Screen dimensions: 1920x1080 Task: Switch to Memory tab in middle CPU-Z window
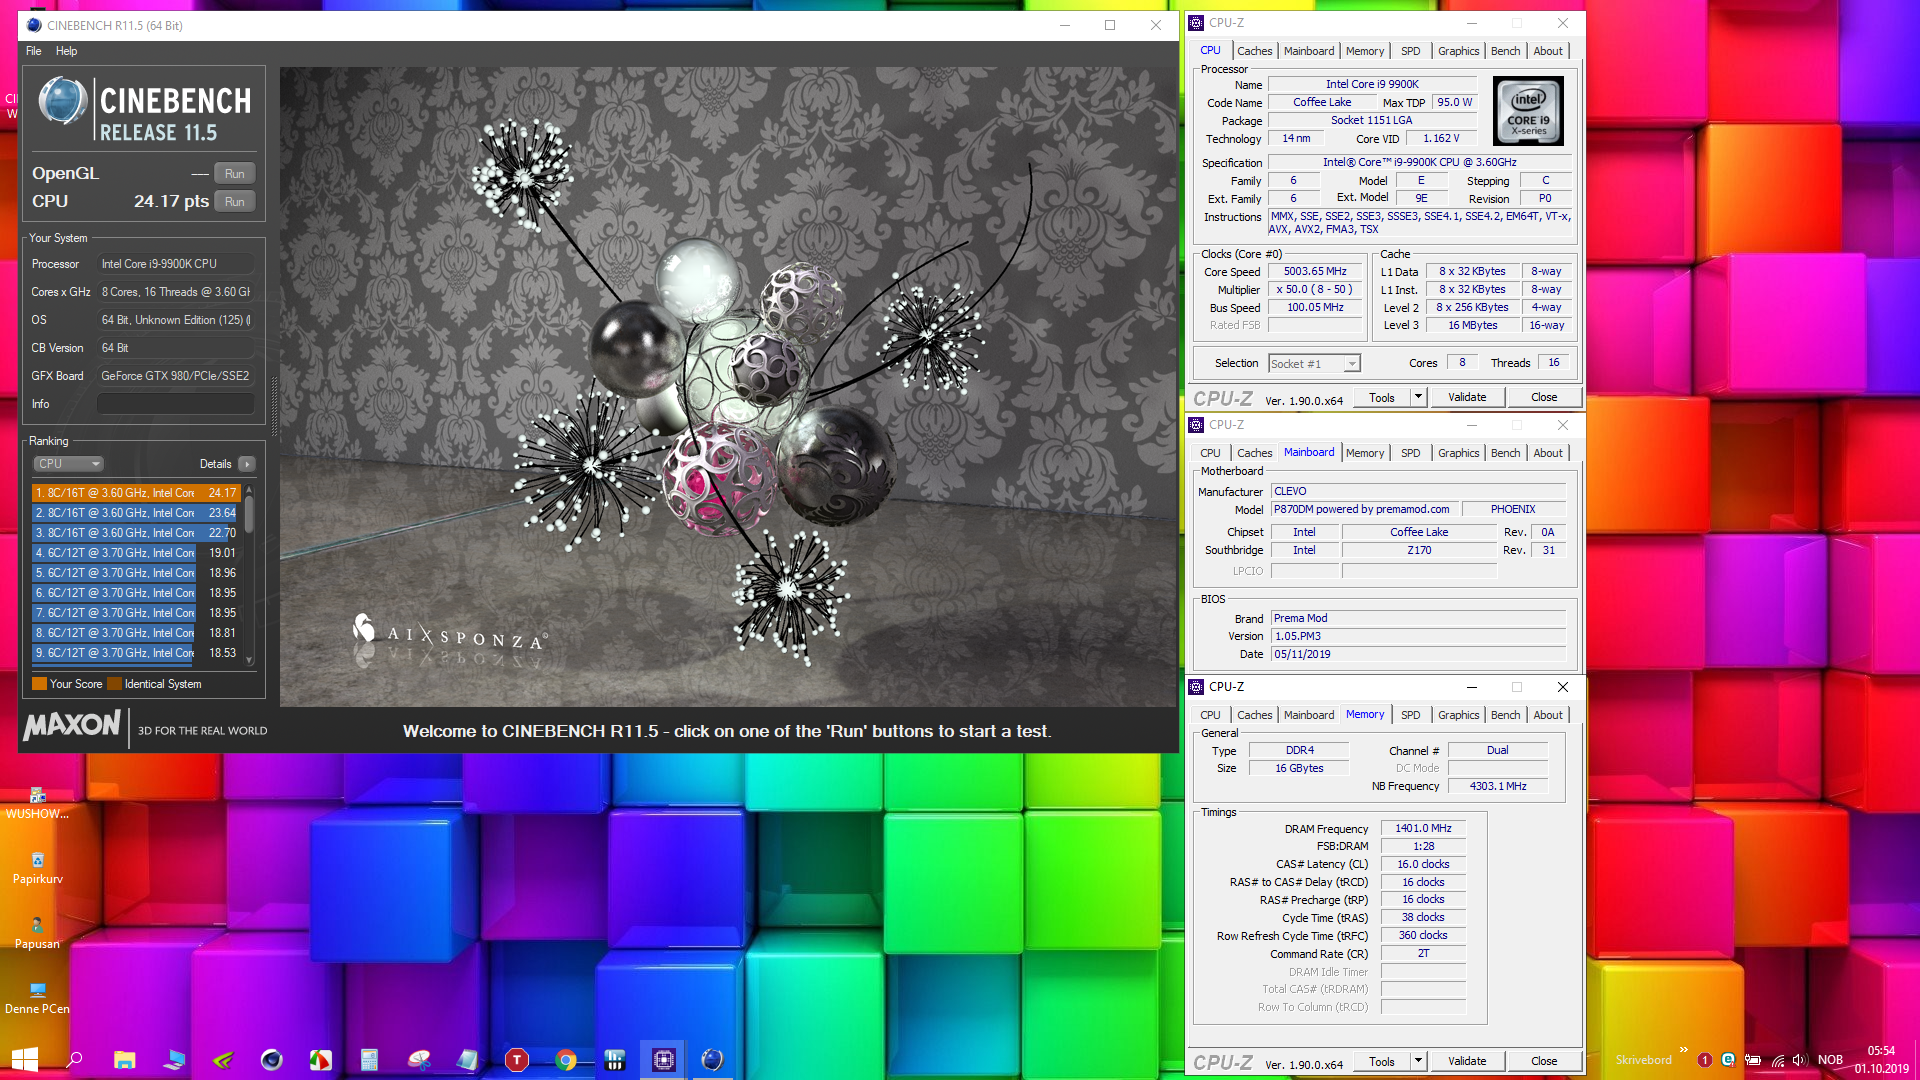click(x=1365, y=453)
